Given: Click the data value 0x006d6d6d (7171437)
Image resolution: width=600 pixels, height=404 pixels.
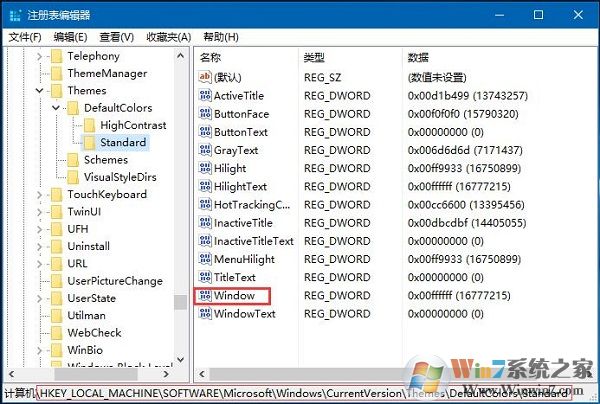Looking at the screenshot, I should pos(465,150).
